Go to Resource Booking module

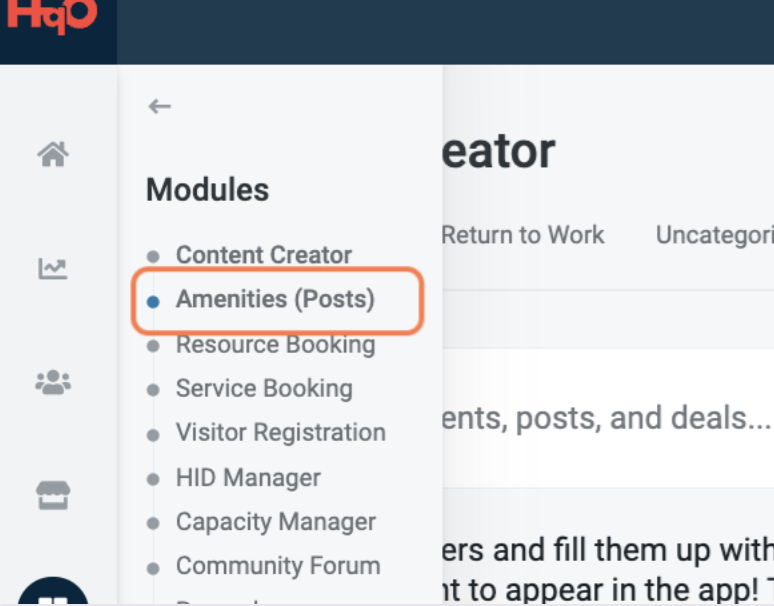pyautogui.click(x=275, y=345)
